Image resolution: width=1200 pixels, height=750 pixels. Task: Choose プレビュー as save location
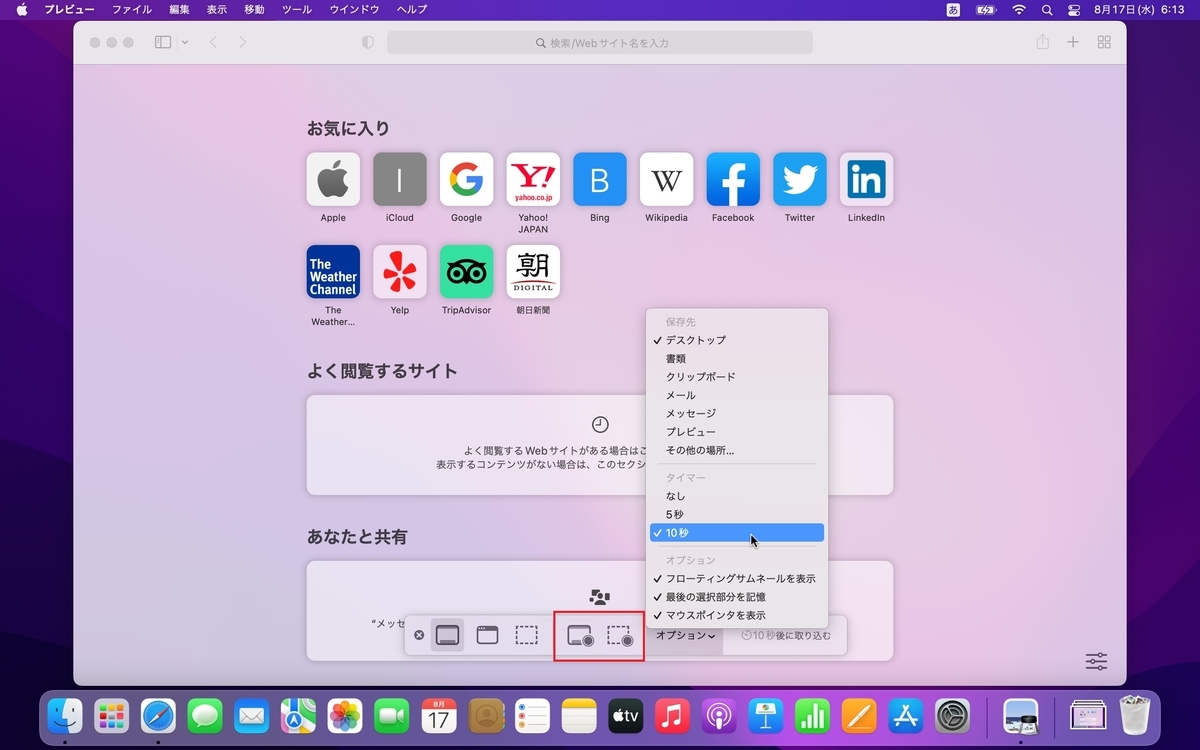(x=737, y=432)
